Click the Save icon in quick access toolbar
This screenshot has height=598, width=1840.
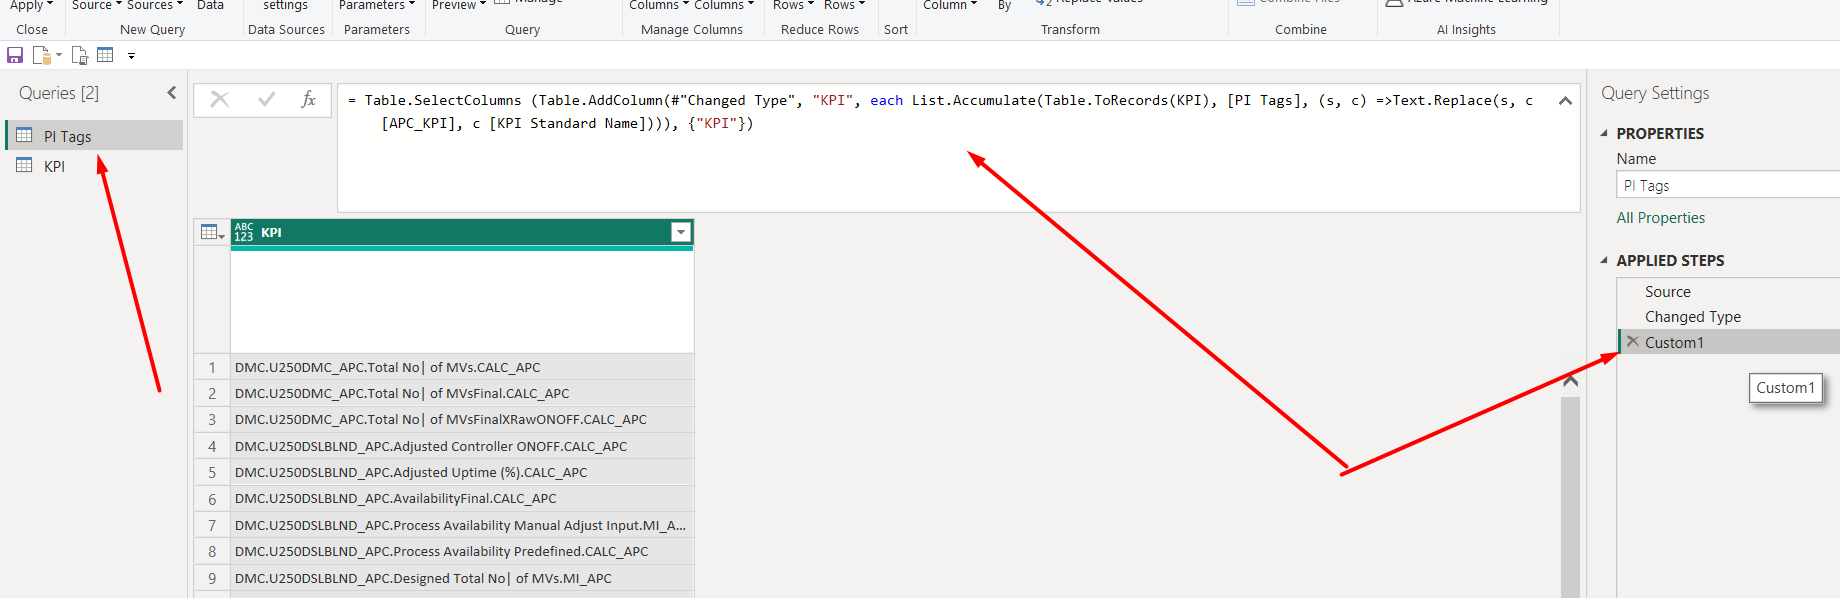[15, 55]
